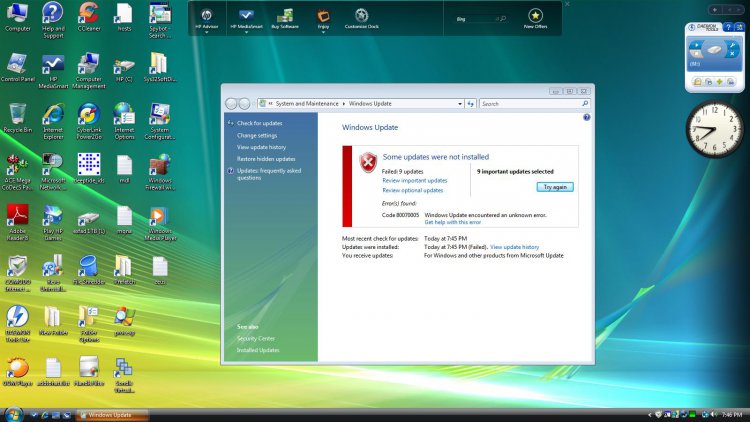750x422 pixels.
Task: Open Windows Firewall desktop shortcut
Action: [x=160, y=172]
